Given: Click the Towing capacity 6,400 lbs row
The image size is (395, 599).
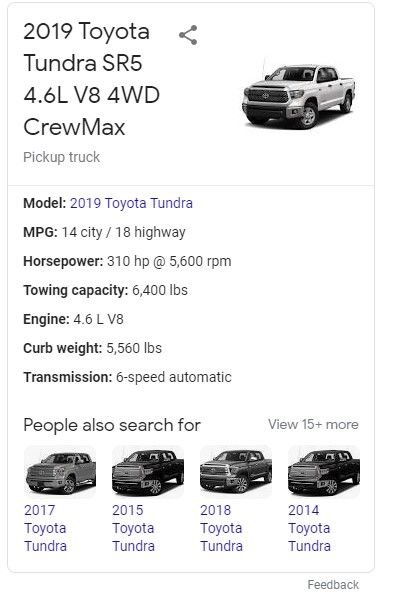Looking at the screenshot, I should pyautogui.click(x=105, y=290).
